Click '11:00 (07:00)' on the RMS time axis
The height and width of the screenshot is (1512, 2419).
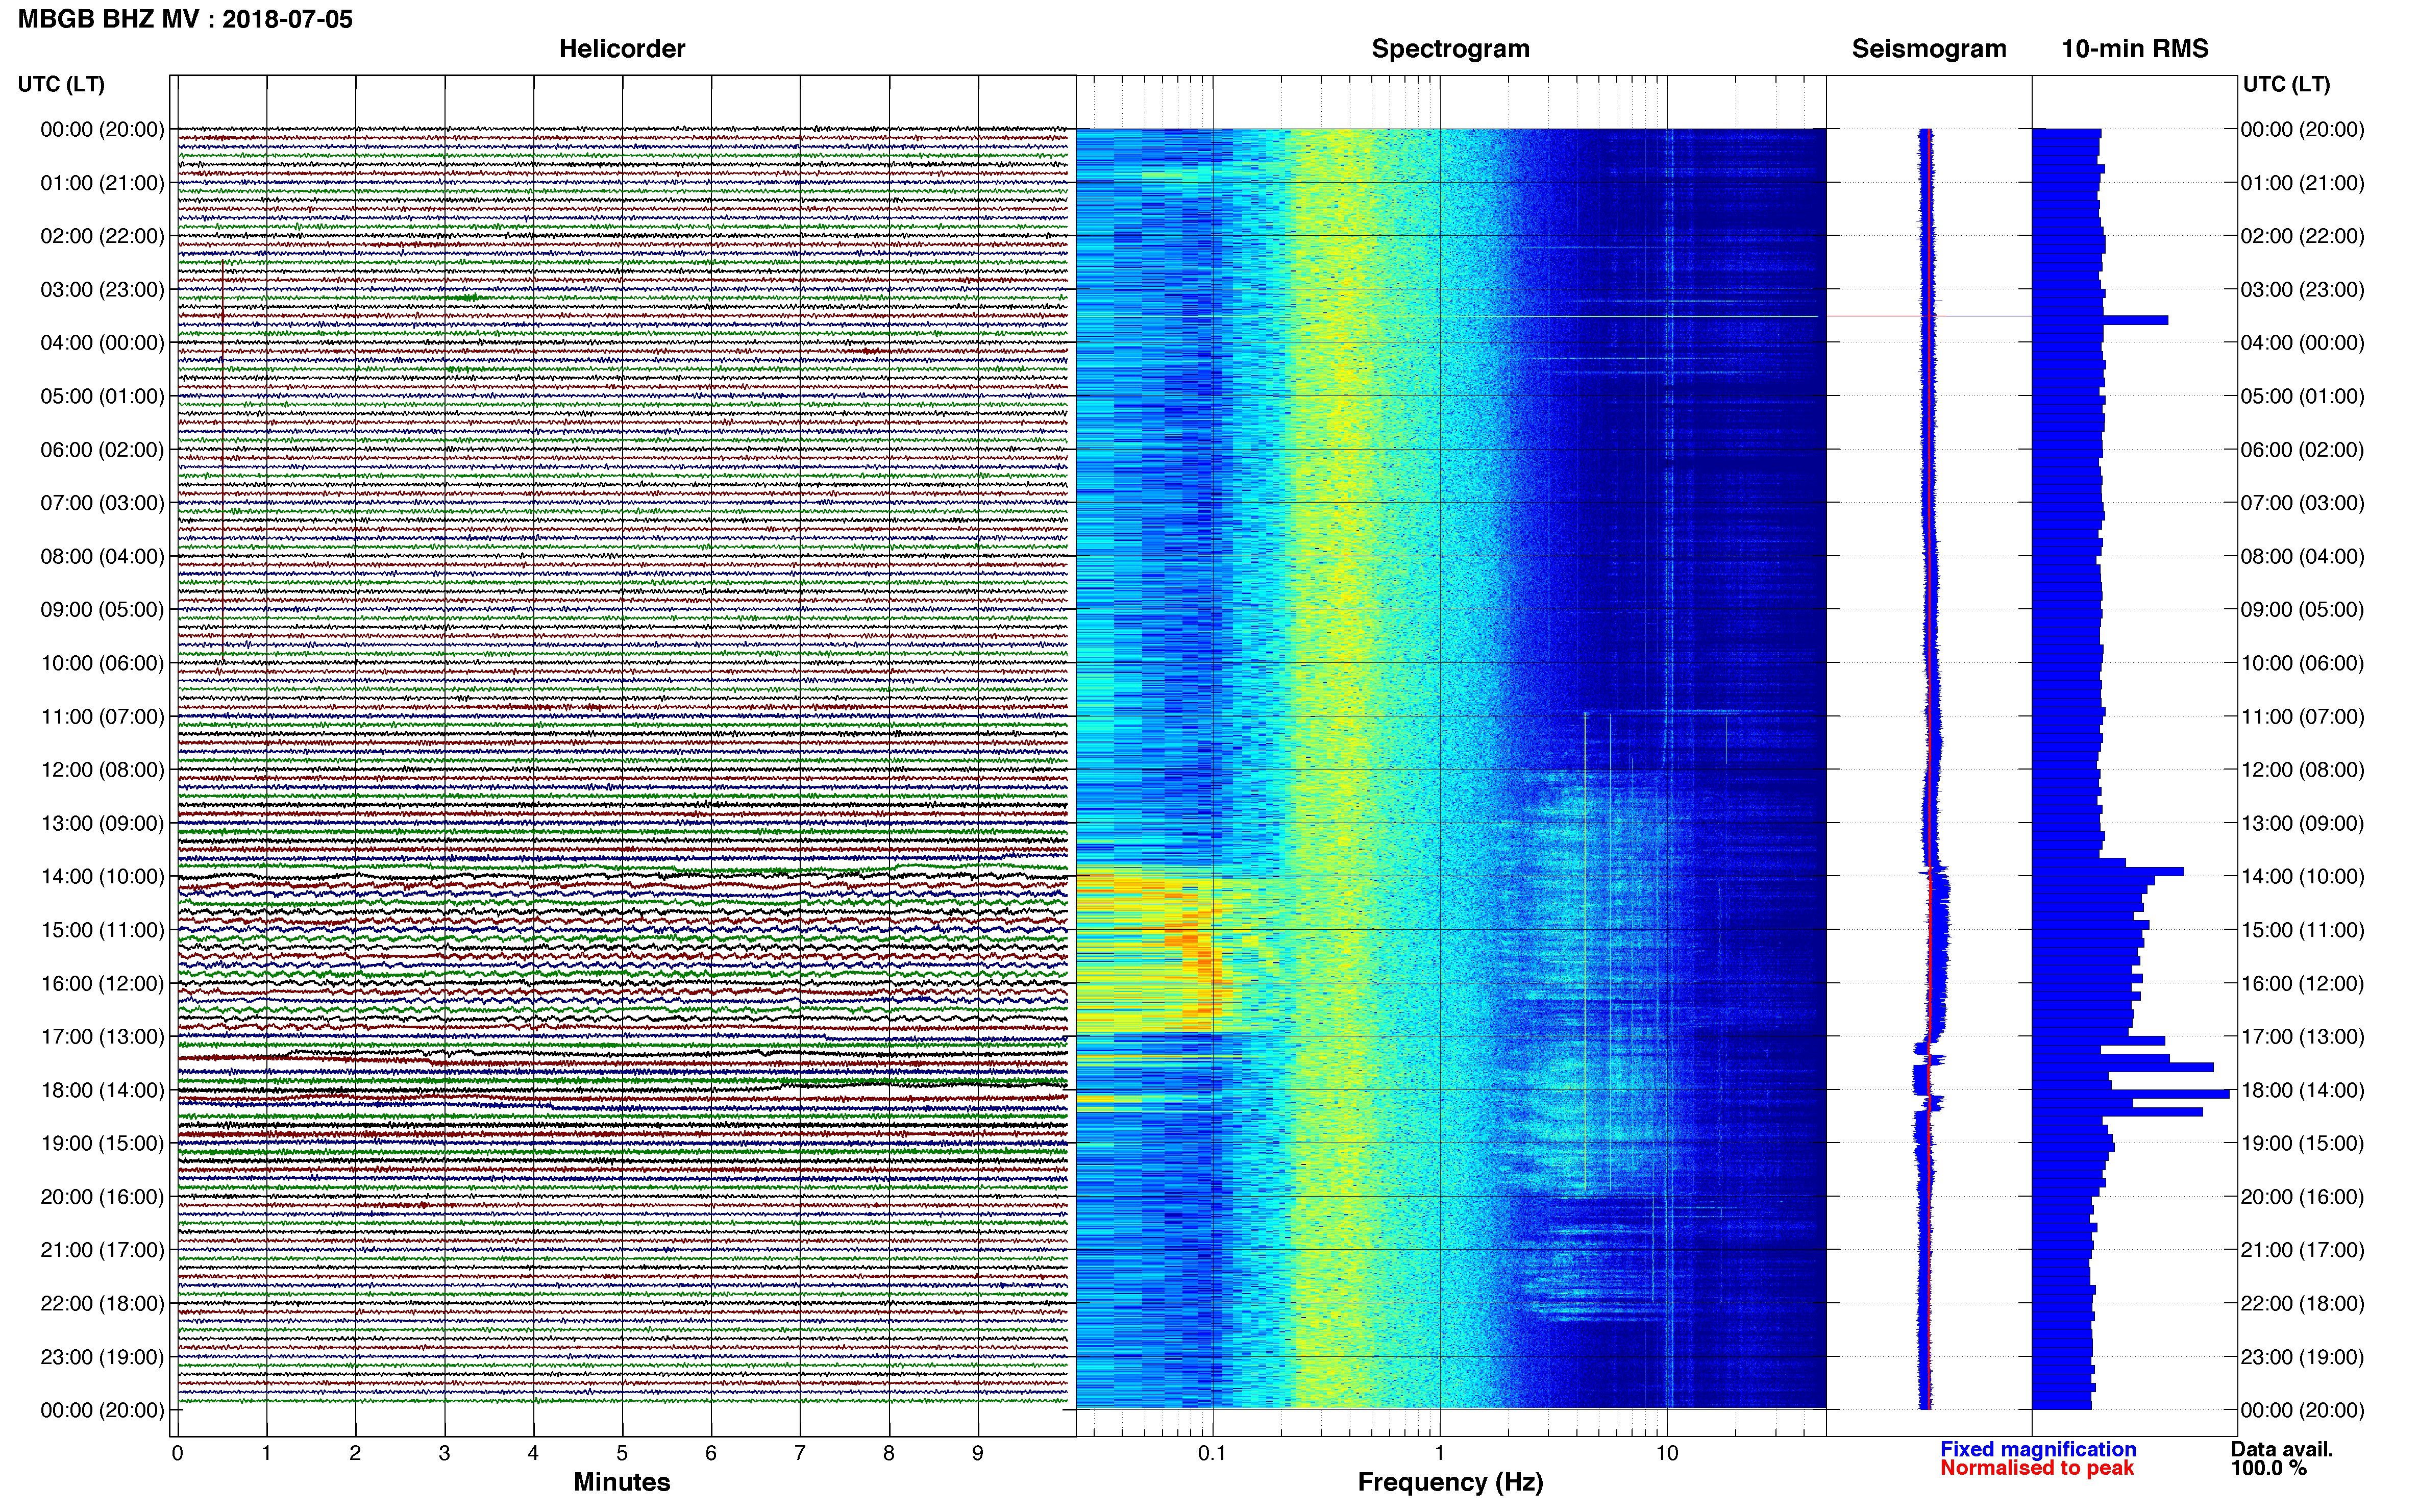coord(2302,716)
